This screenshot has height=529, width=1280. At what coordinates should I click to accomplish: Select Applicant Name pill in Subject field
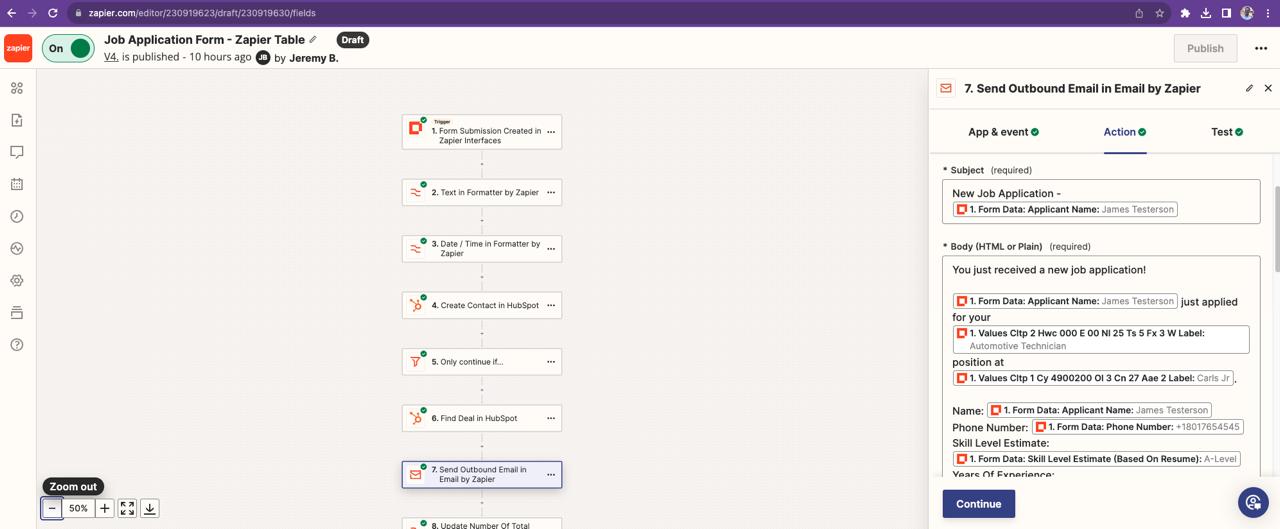(1065, 209)
